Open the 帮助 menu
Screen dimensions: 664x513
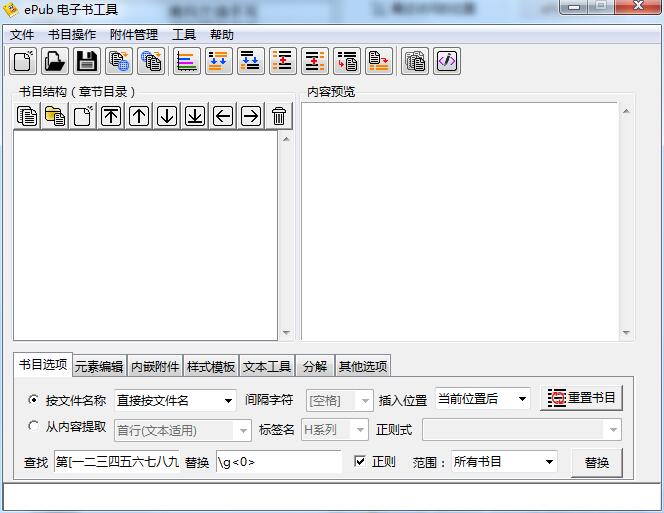[x=222, y=34]
